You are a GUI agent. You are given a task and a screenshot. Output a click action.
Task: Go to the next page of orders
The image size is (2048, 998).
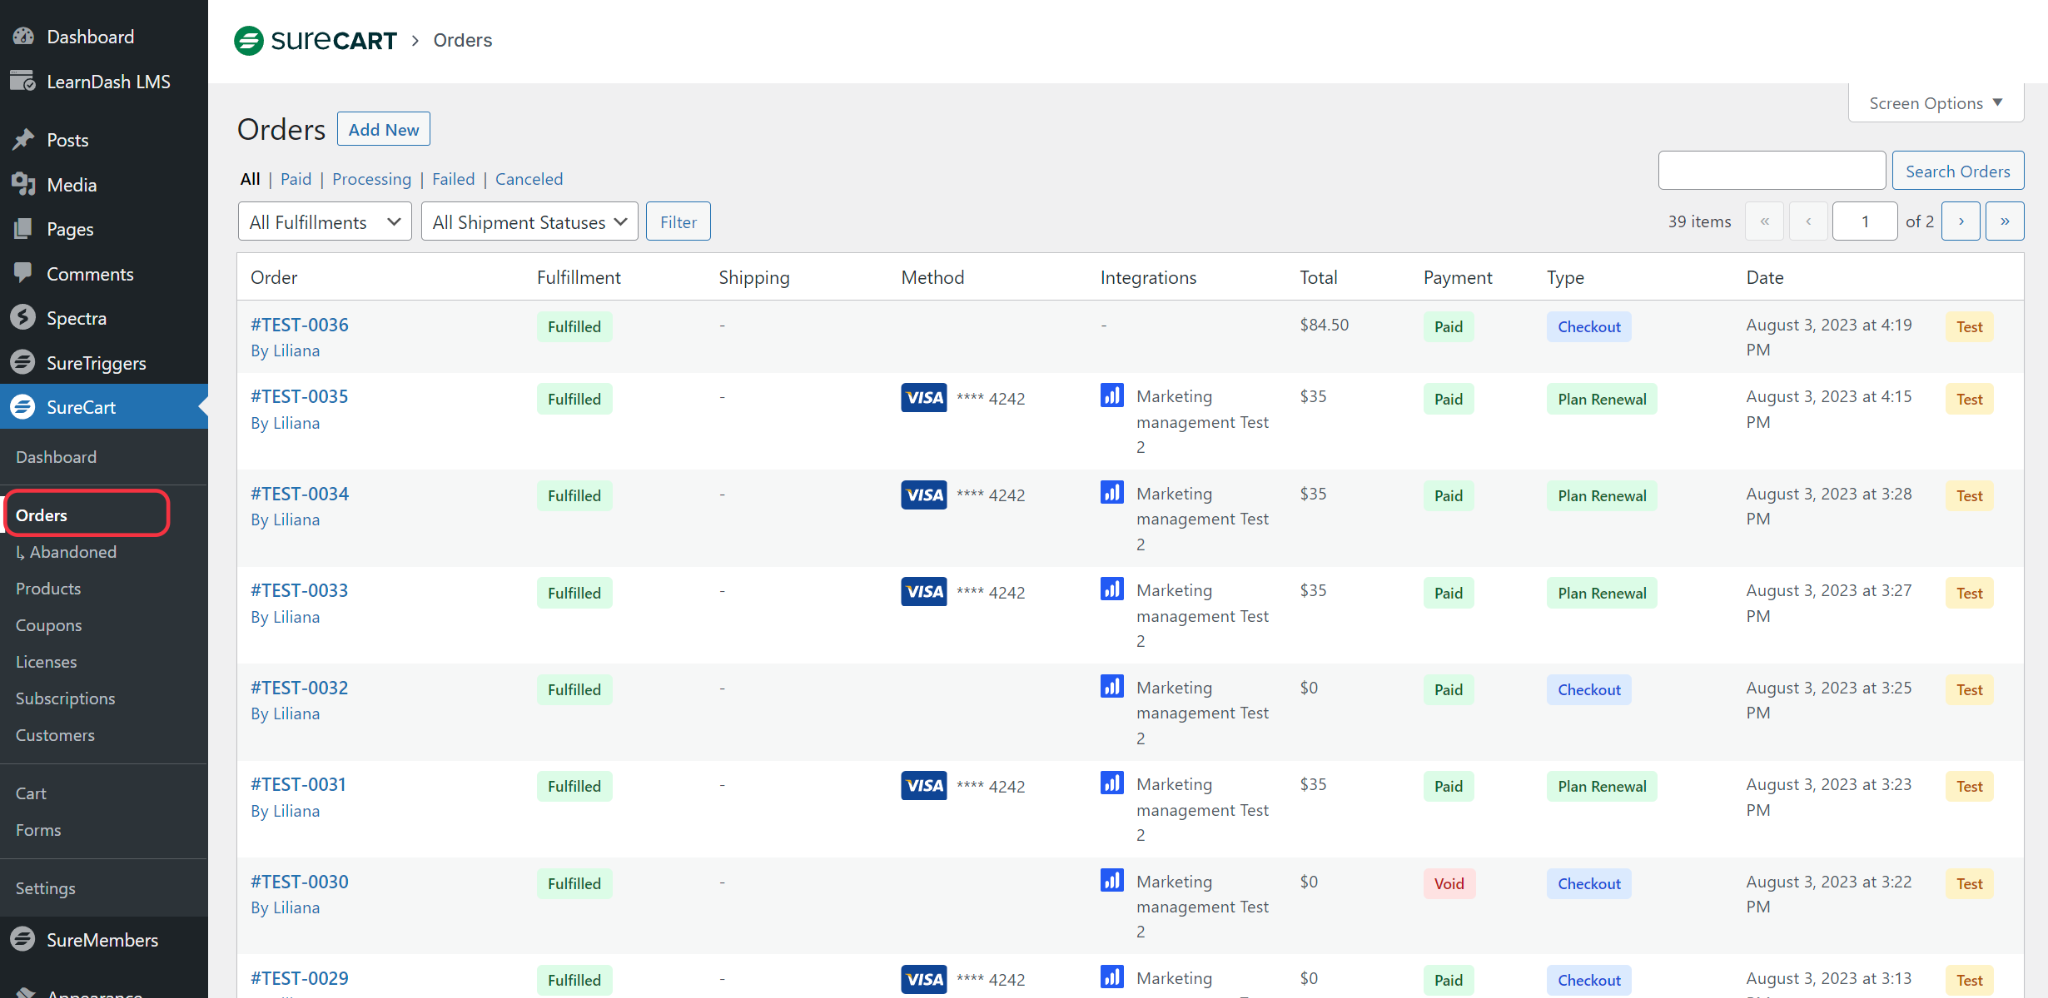point(1960,221)
